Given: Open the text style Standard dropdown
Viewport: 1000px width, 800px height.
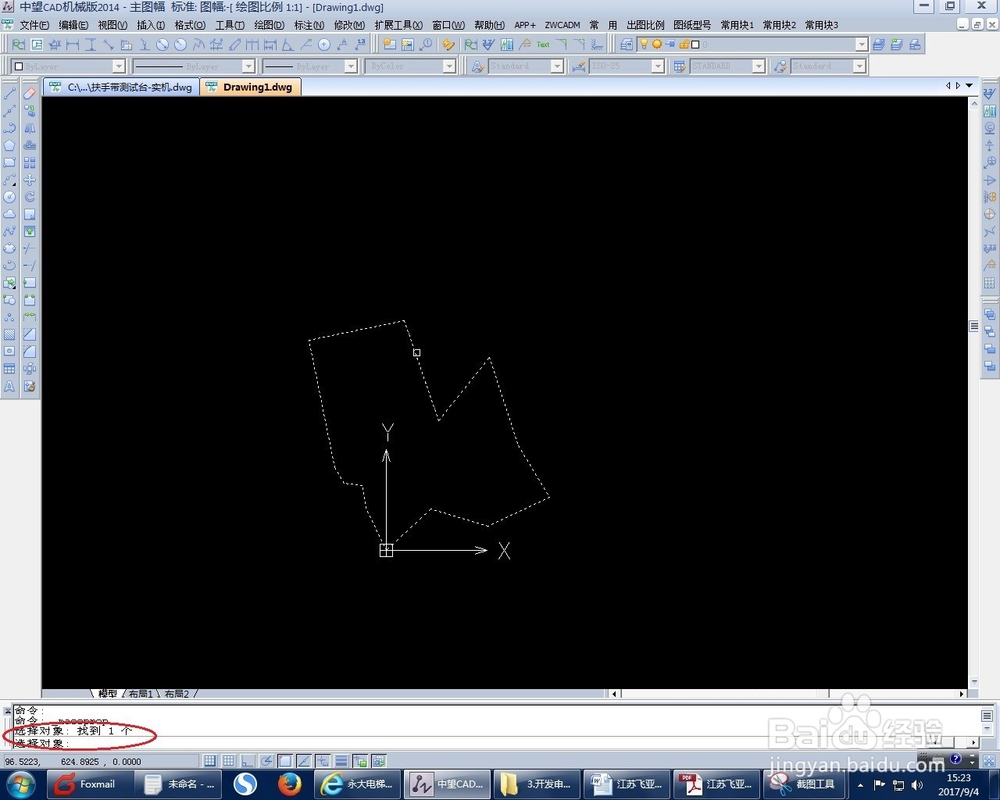Looking at the screenshot, I should [x=557, y=66].
